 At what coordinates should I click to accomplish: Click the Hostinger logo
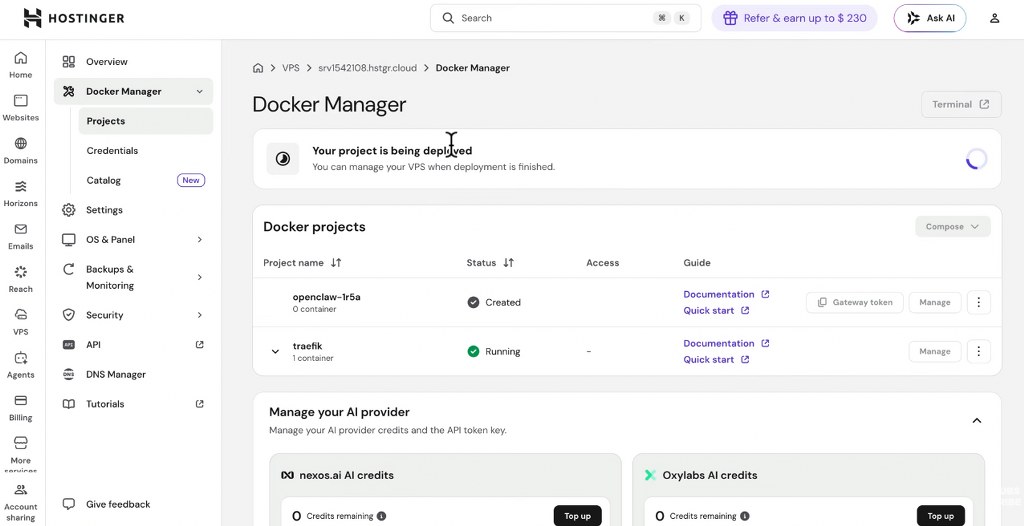[74, 18]
